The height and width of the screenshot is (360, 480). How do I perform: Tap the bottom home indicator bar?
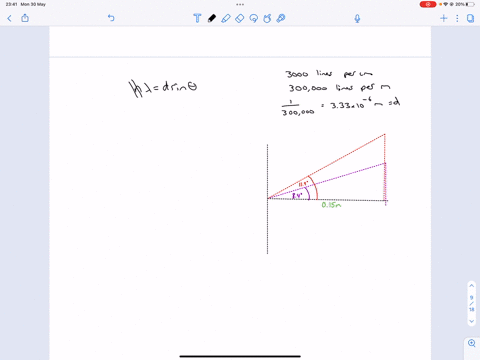point(240,356)
